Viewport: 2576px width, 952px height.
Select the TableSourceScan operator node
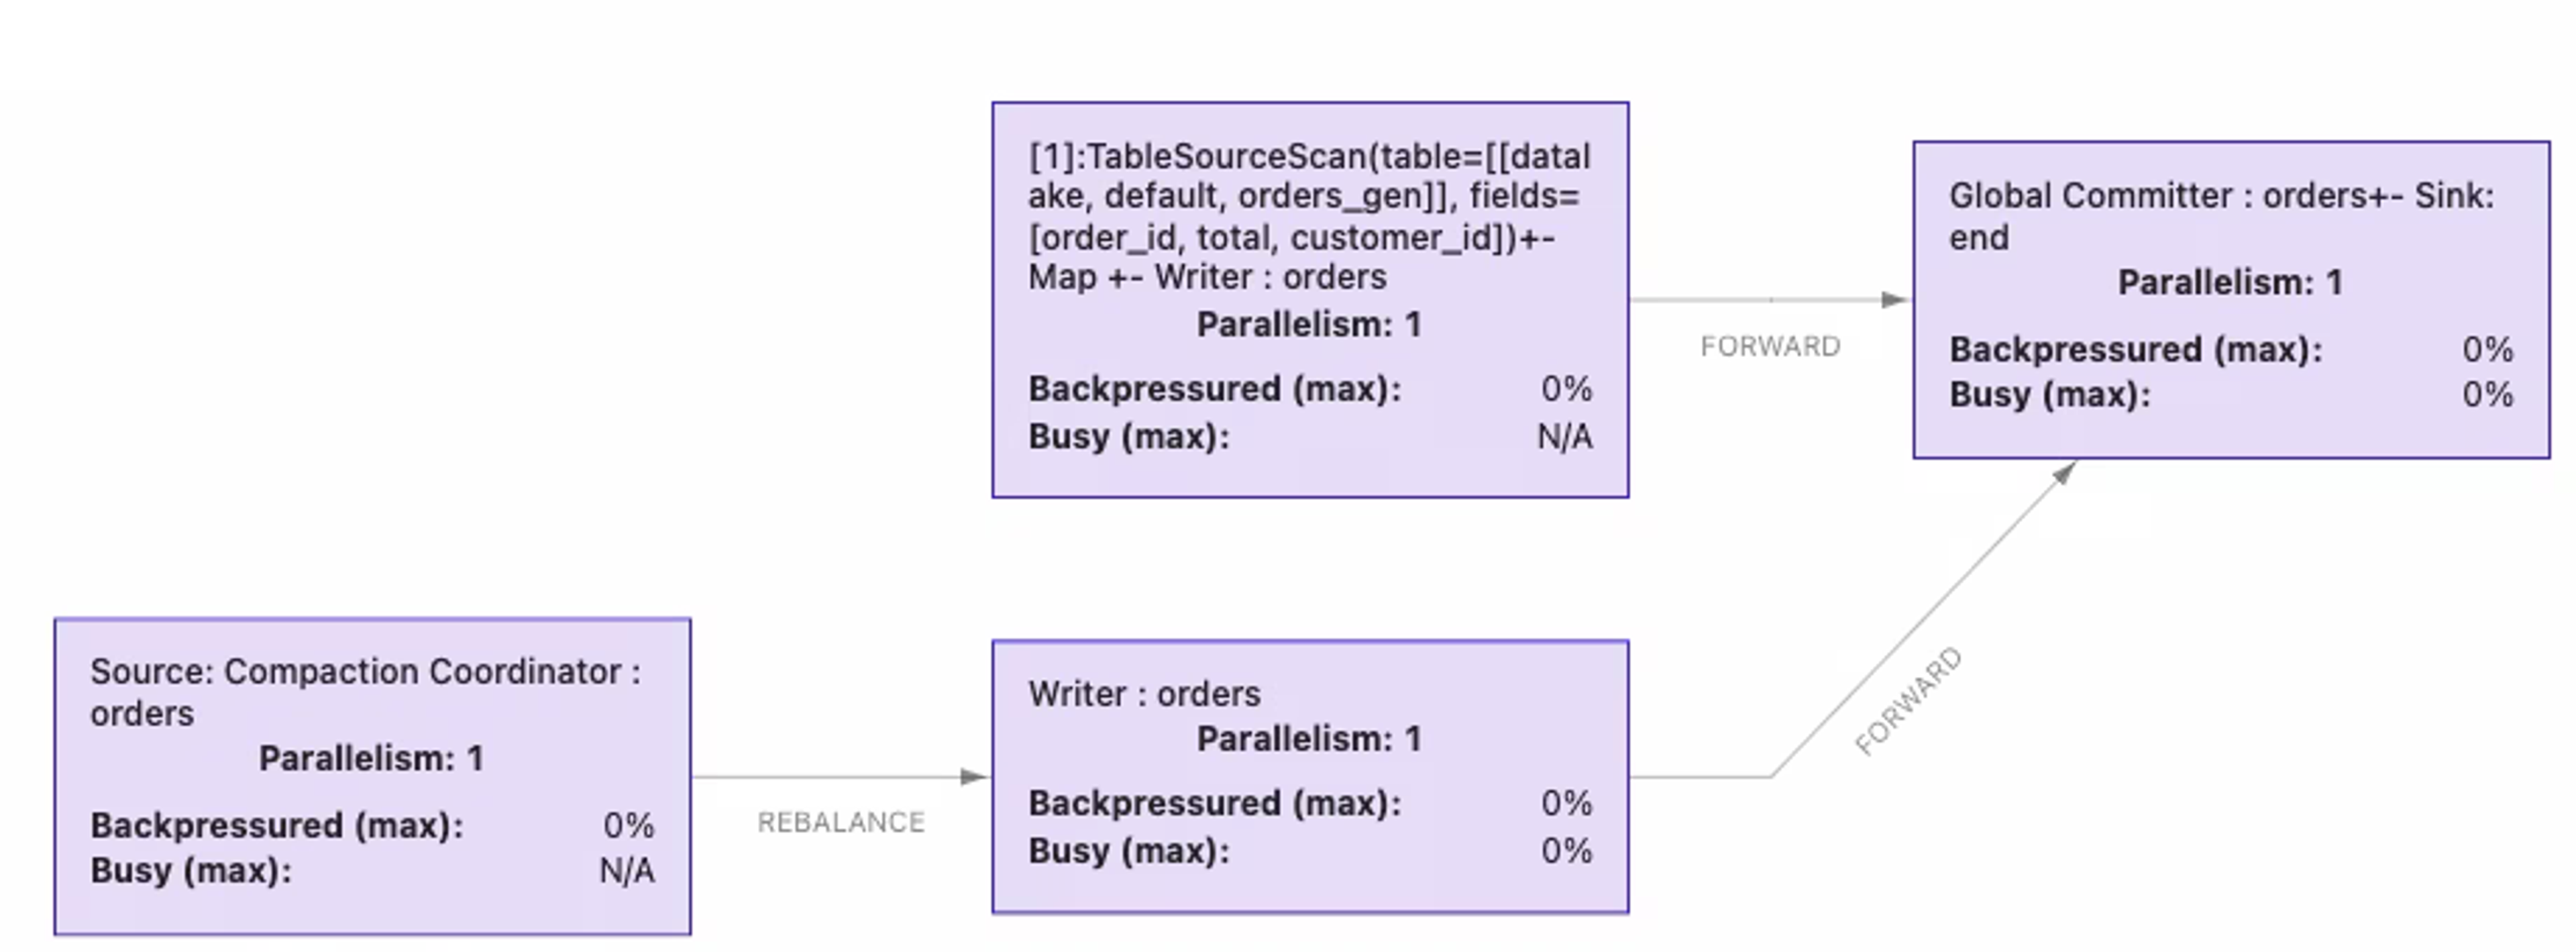pos(1310,299)
